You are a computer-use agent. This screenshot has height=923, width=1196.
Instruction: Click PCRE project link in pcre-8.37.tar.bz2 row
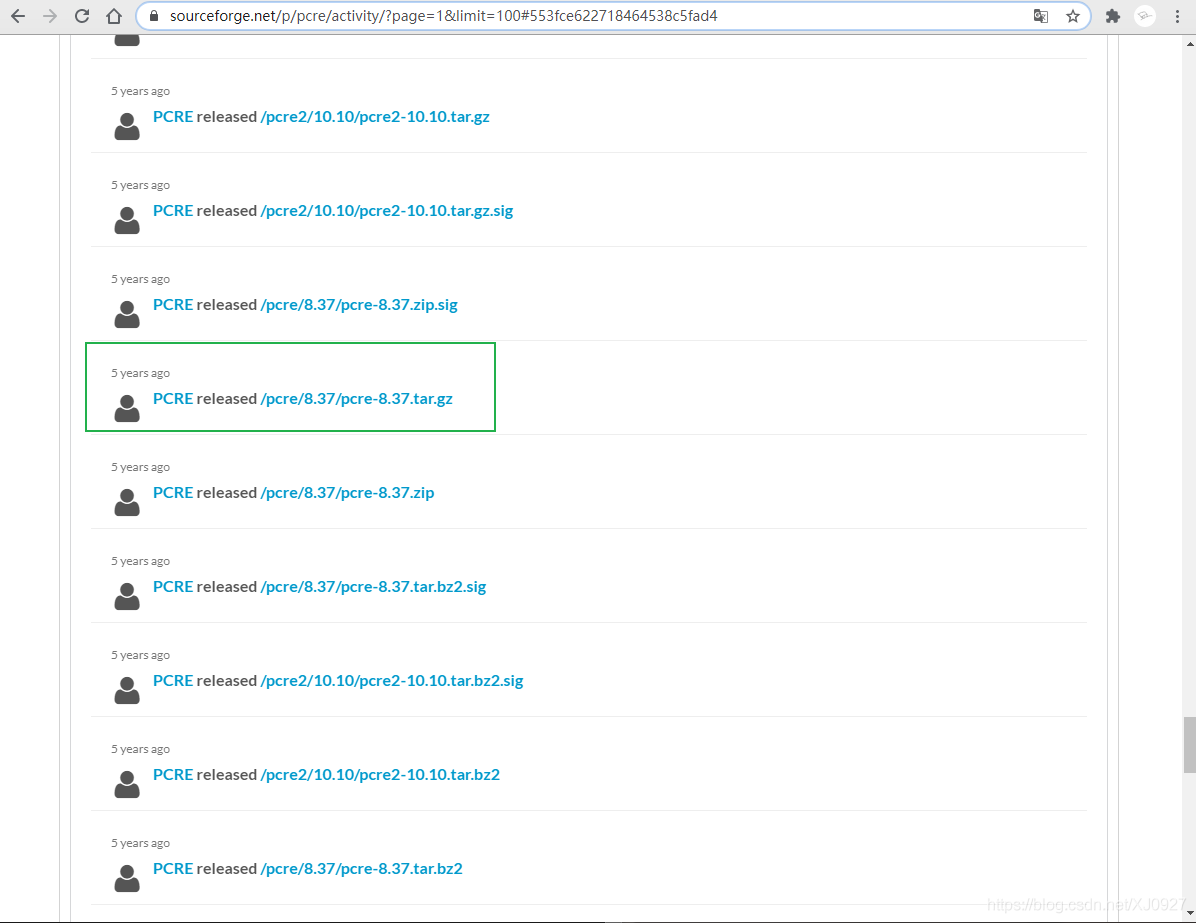point(173,867)
